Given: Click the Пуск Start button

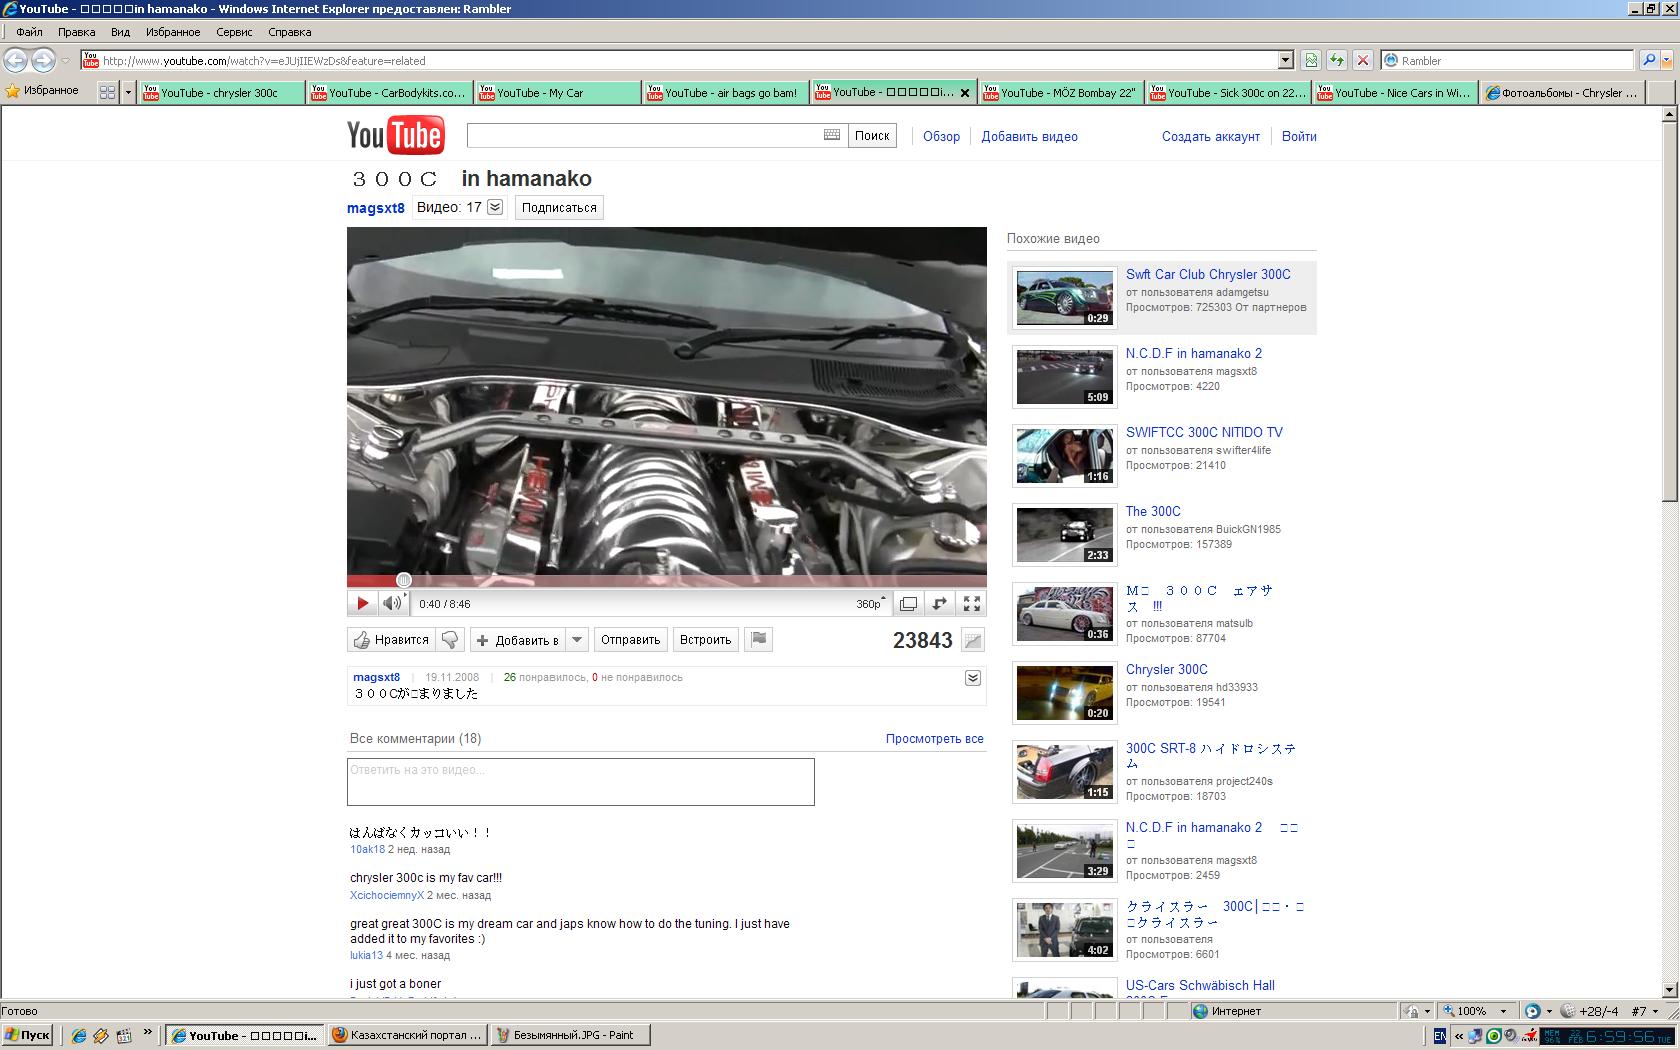Looking at the screenshot, I should (x=27, y=1035).
